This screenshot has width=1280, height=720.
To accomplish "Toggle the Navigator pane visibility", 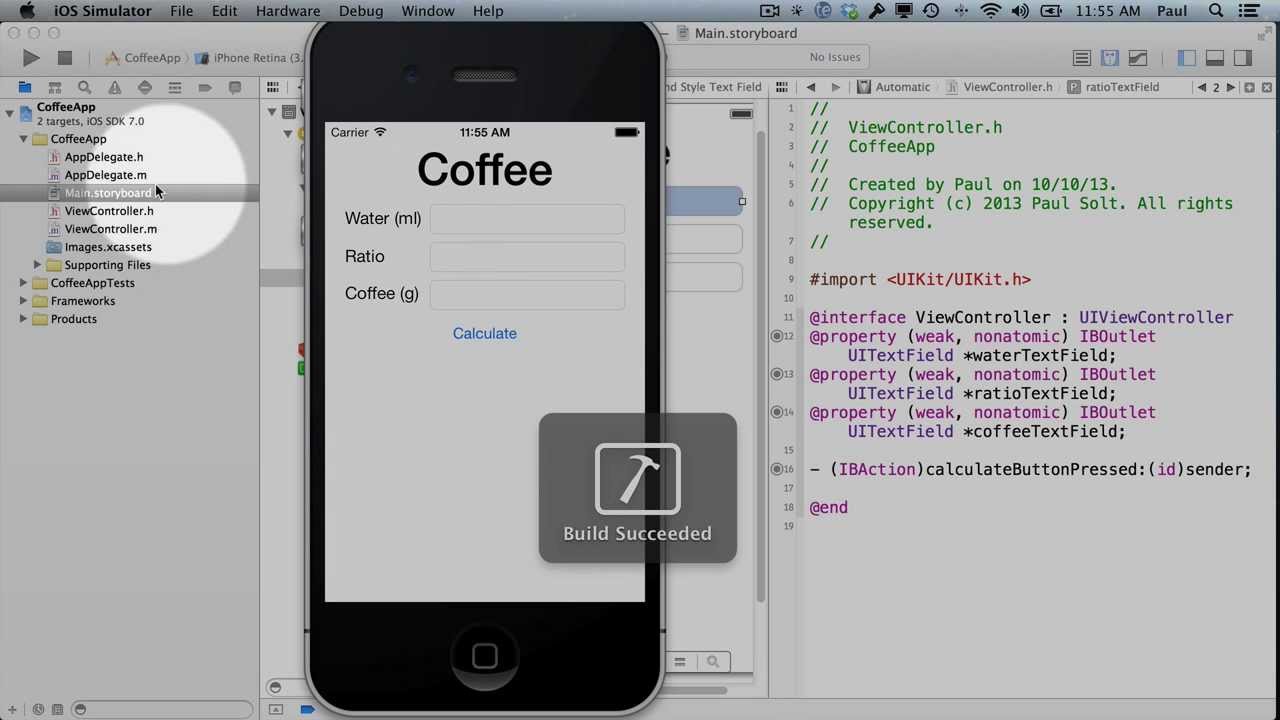I will tap(1187, 58).
